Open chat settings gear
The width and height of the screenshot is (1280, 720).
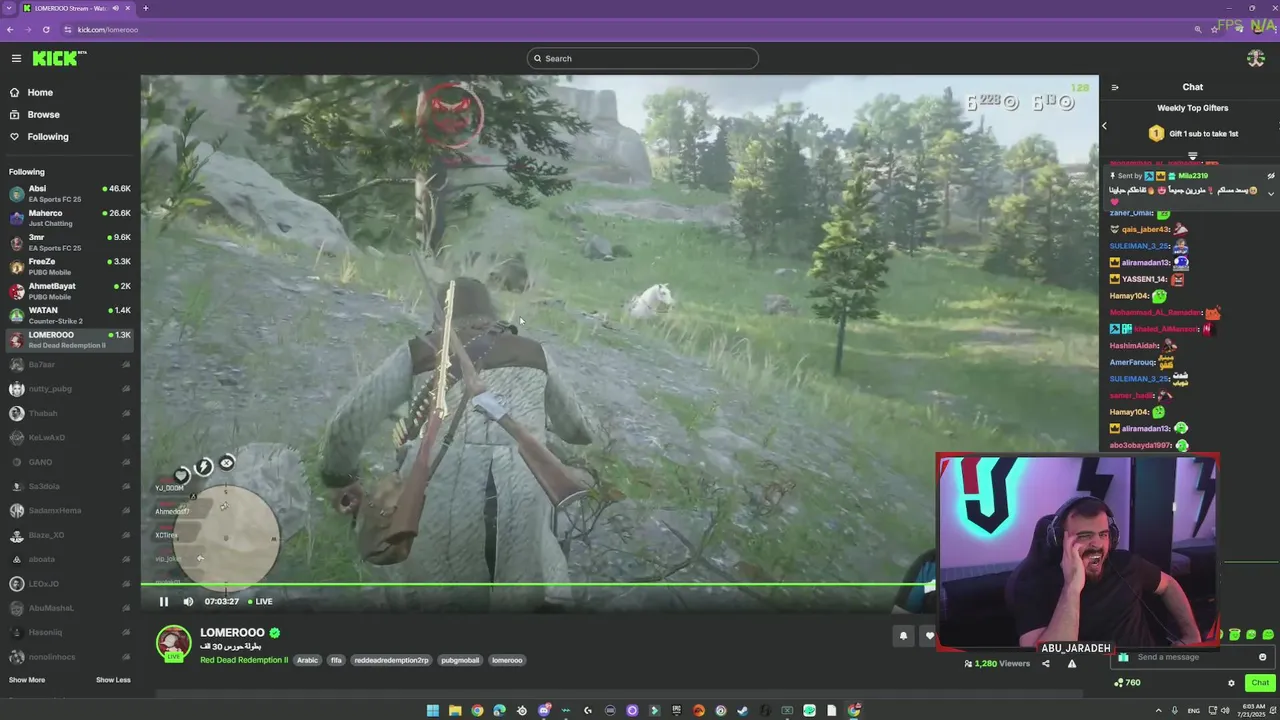(x=1231, y=683)
